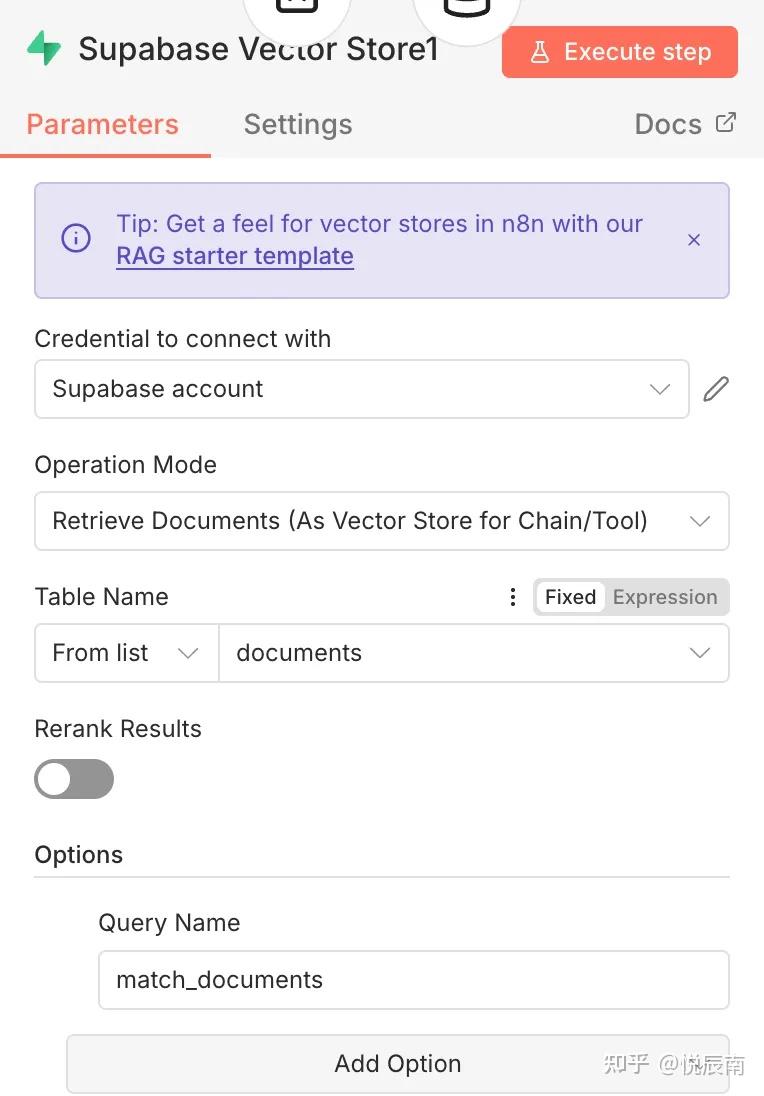Viewport: 764px width, 1096px height.
Task: Select the Parameters tab
Action: coord(103,124)
